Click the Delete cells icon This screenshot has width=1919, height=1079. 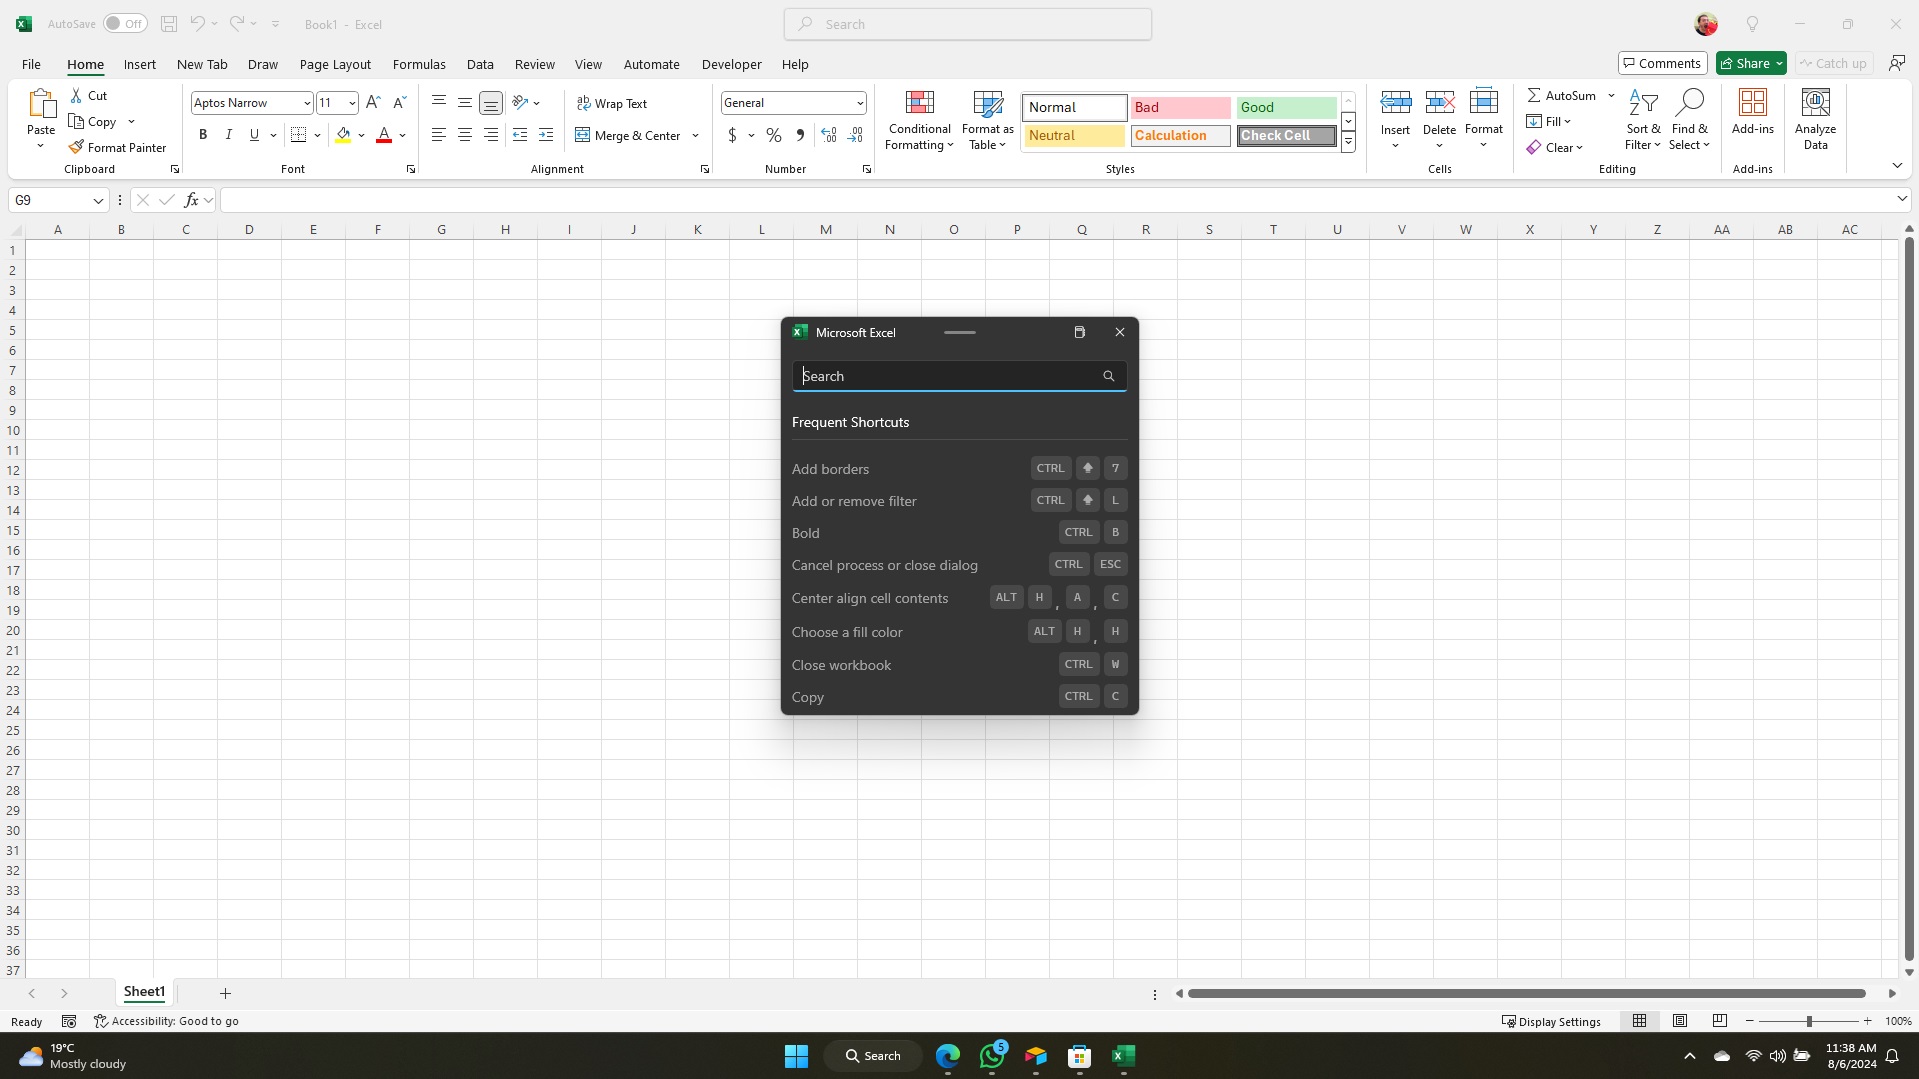(x=1440, y=102)
